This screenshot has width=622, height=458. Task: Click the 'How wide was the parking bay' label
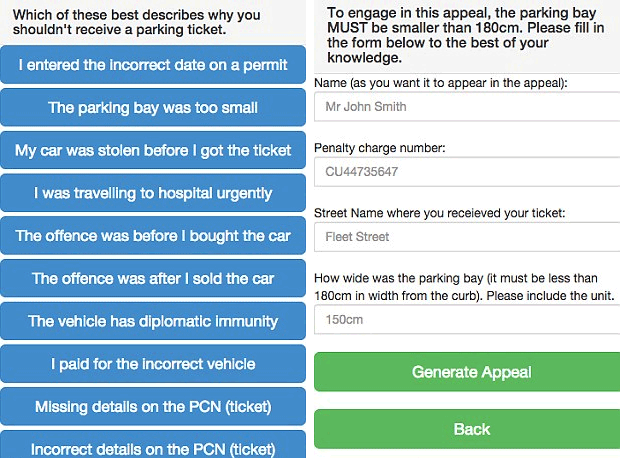(x=455, y=287)
